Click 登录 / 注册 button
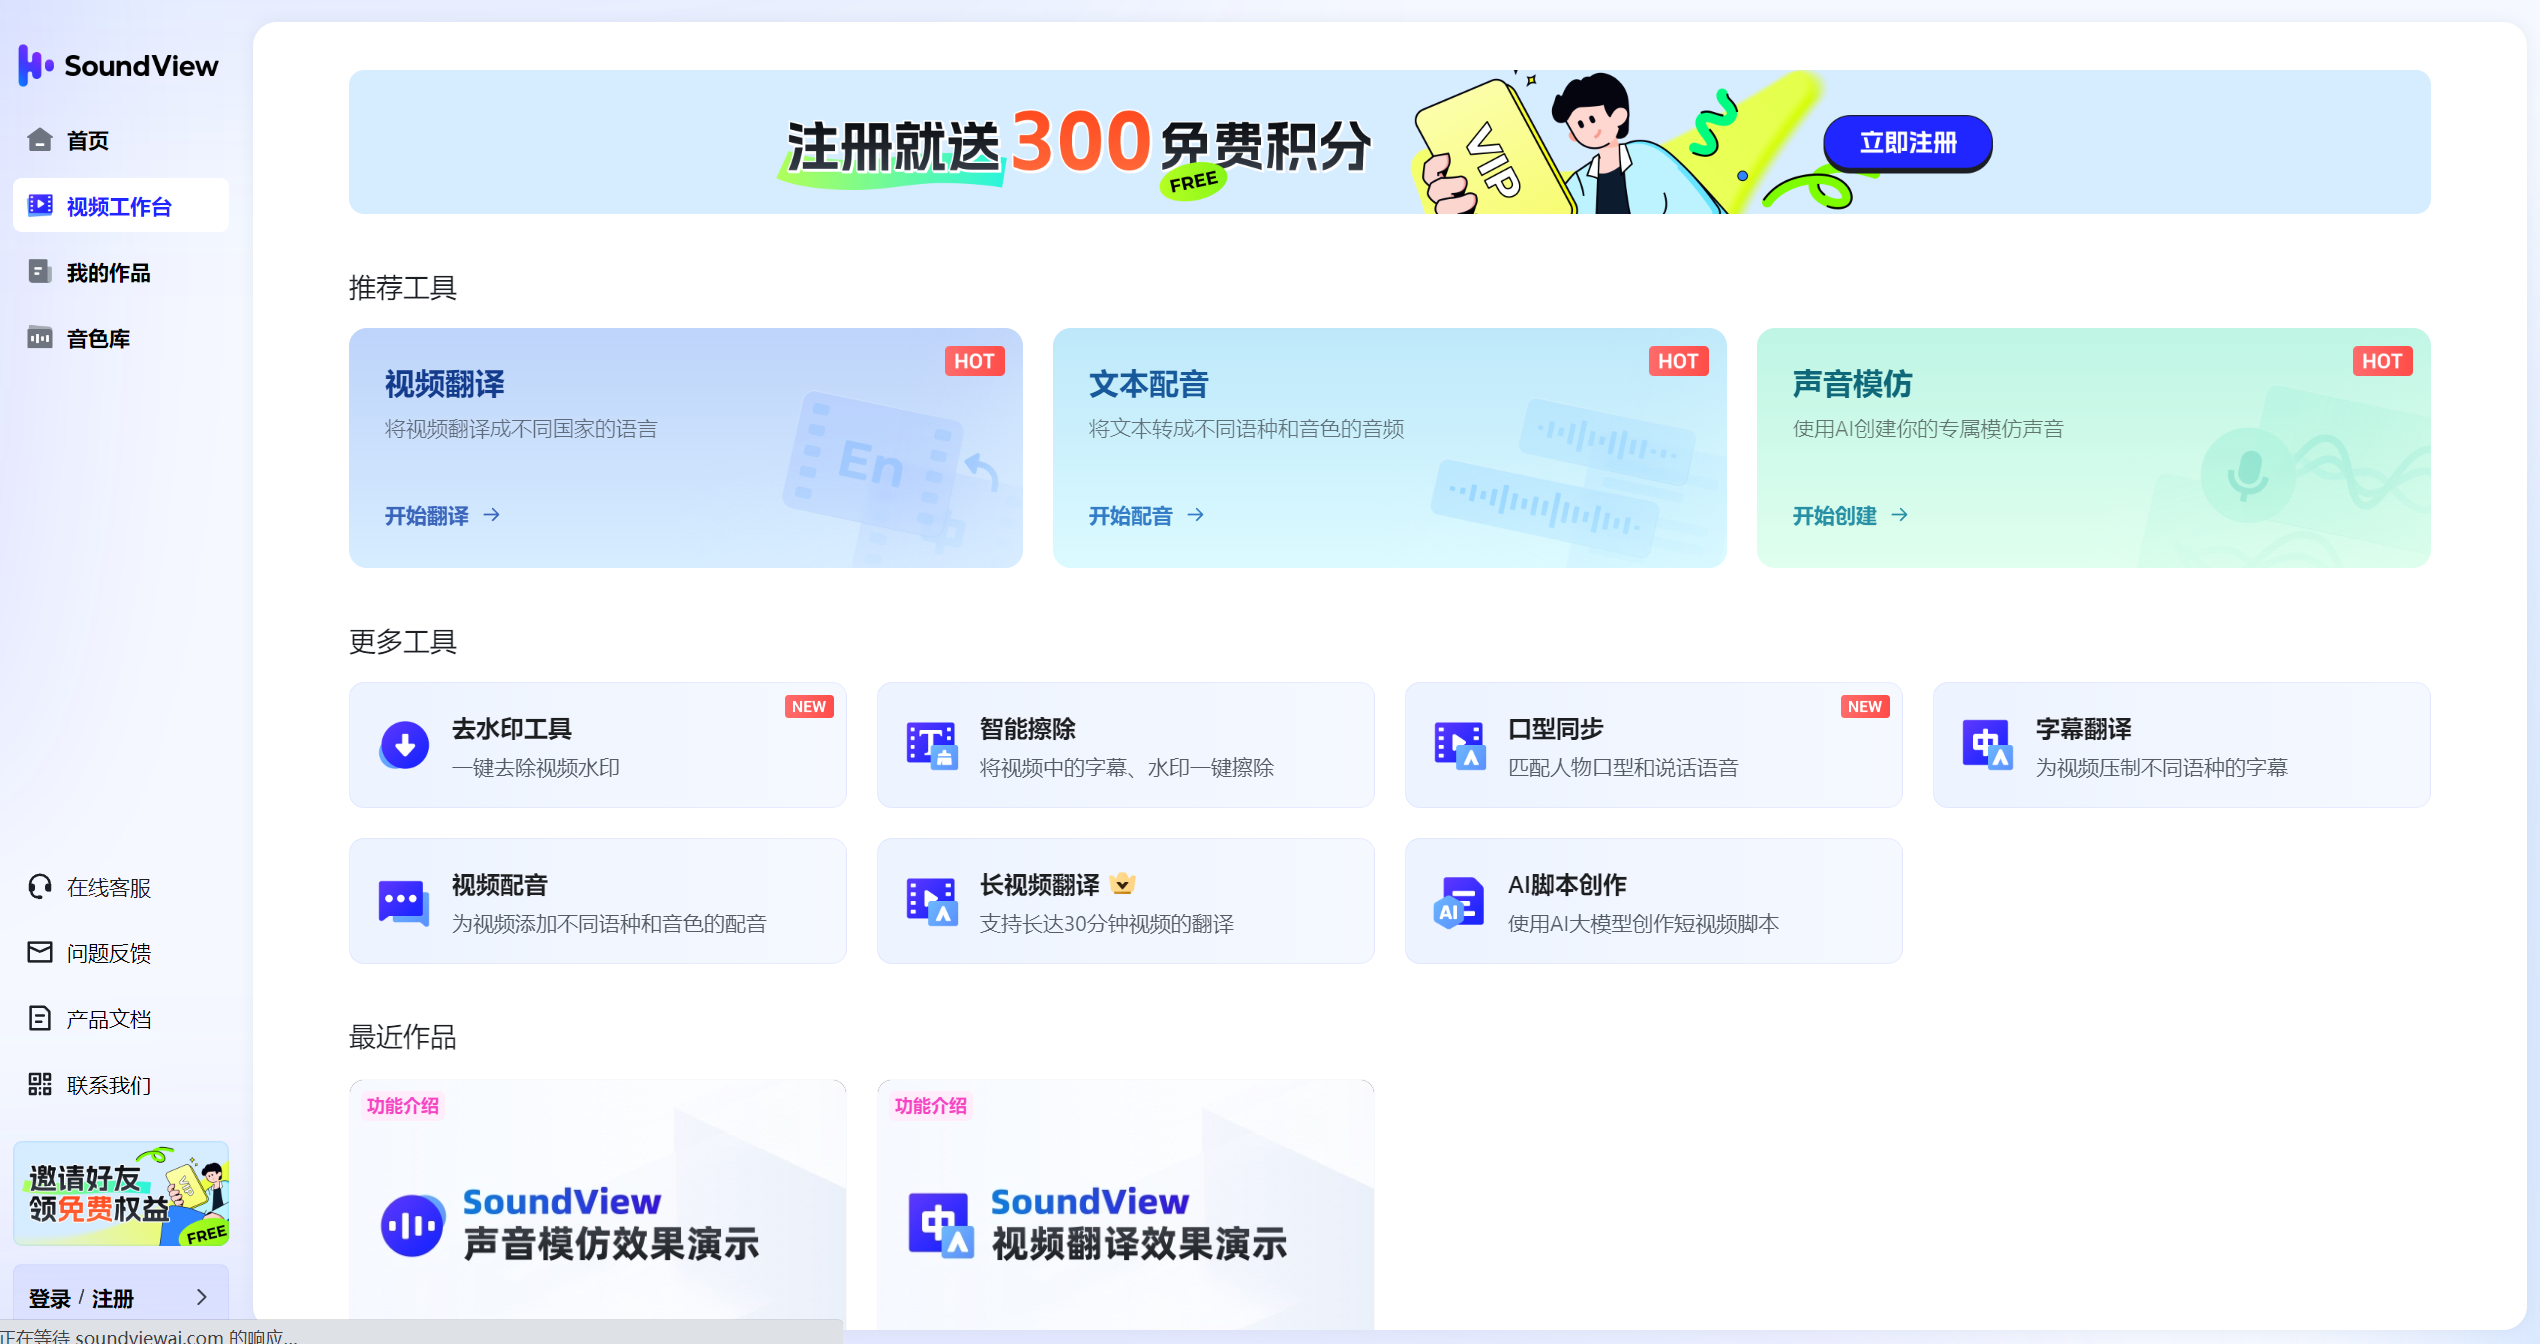This screenshot has width=2540, height=1344. [x=121, y=1297]
